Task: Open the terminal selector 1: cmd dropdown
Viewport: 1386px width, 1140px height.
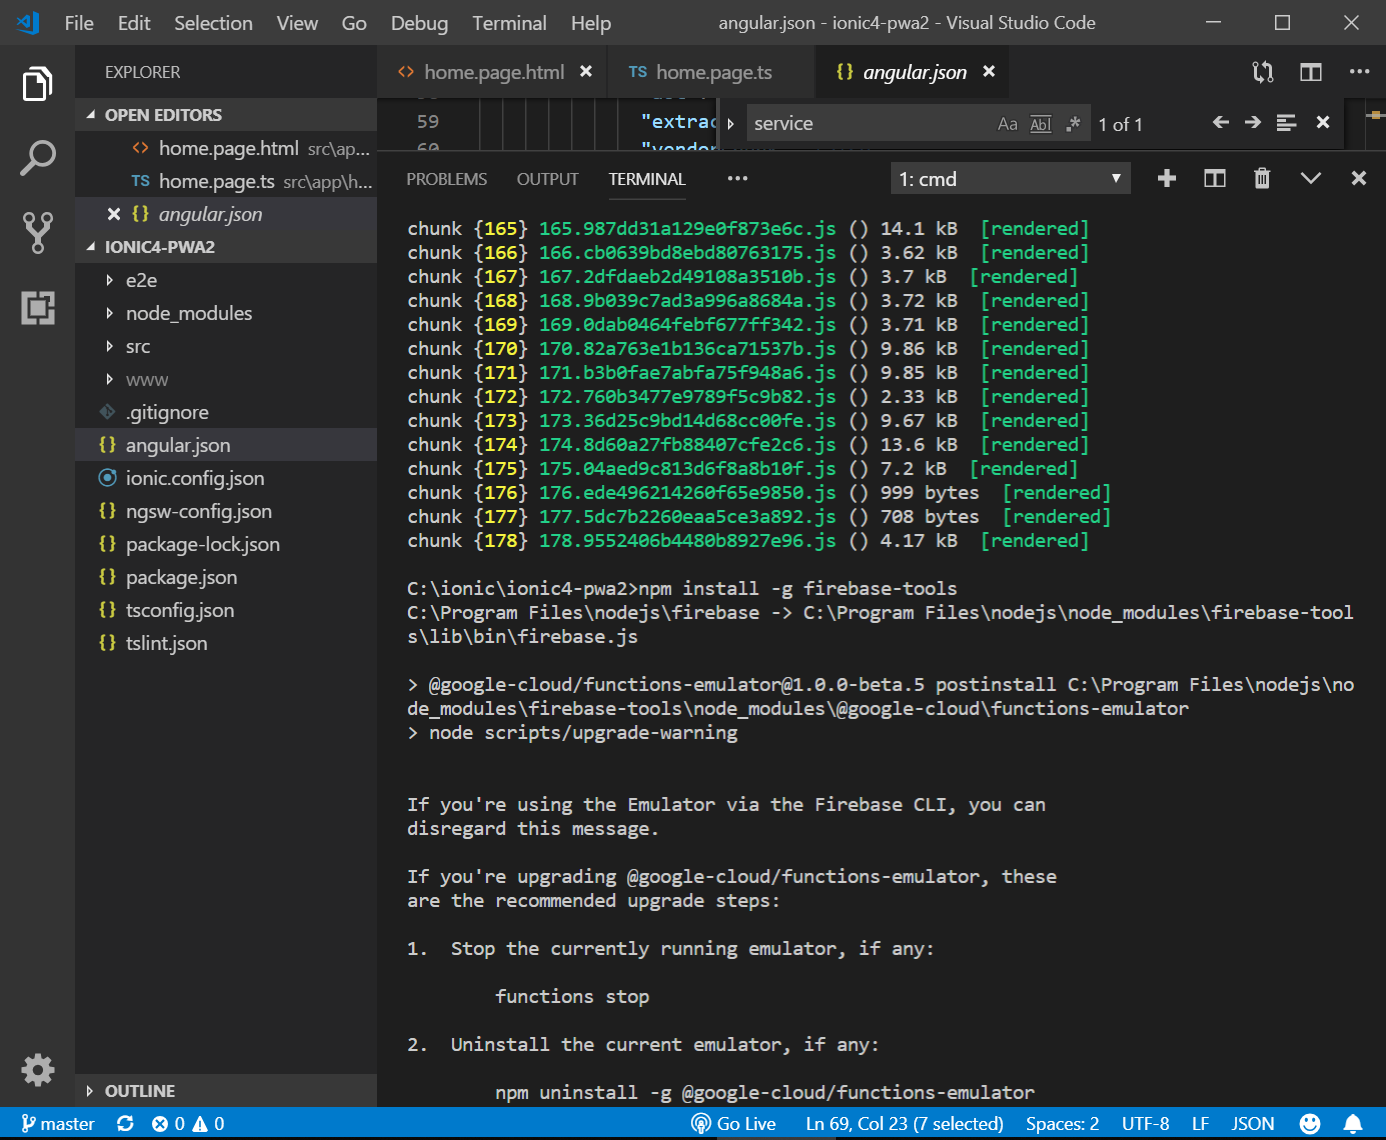Action: tap(1010, 179)
